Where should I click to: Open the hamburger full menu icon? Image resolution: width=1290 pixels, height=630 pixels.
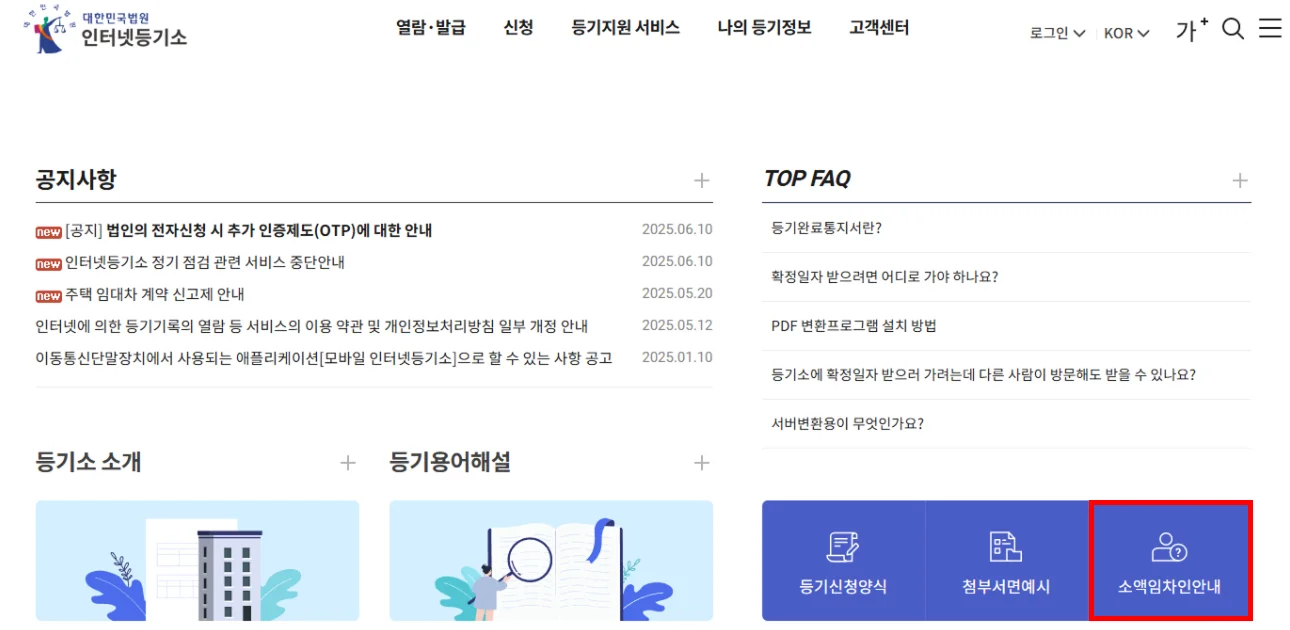(x=1270, y=28)
